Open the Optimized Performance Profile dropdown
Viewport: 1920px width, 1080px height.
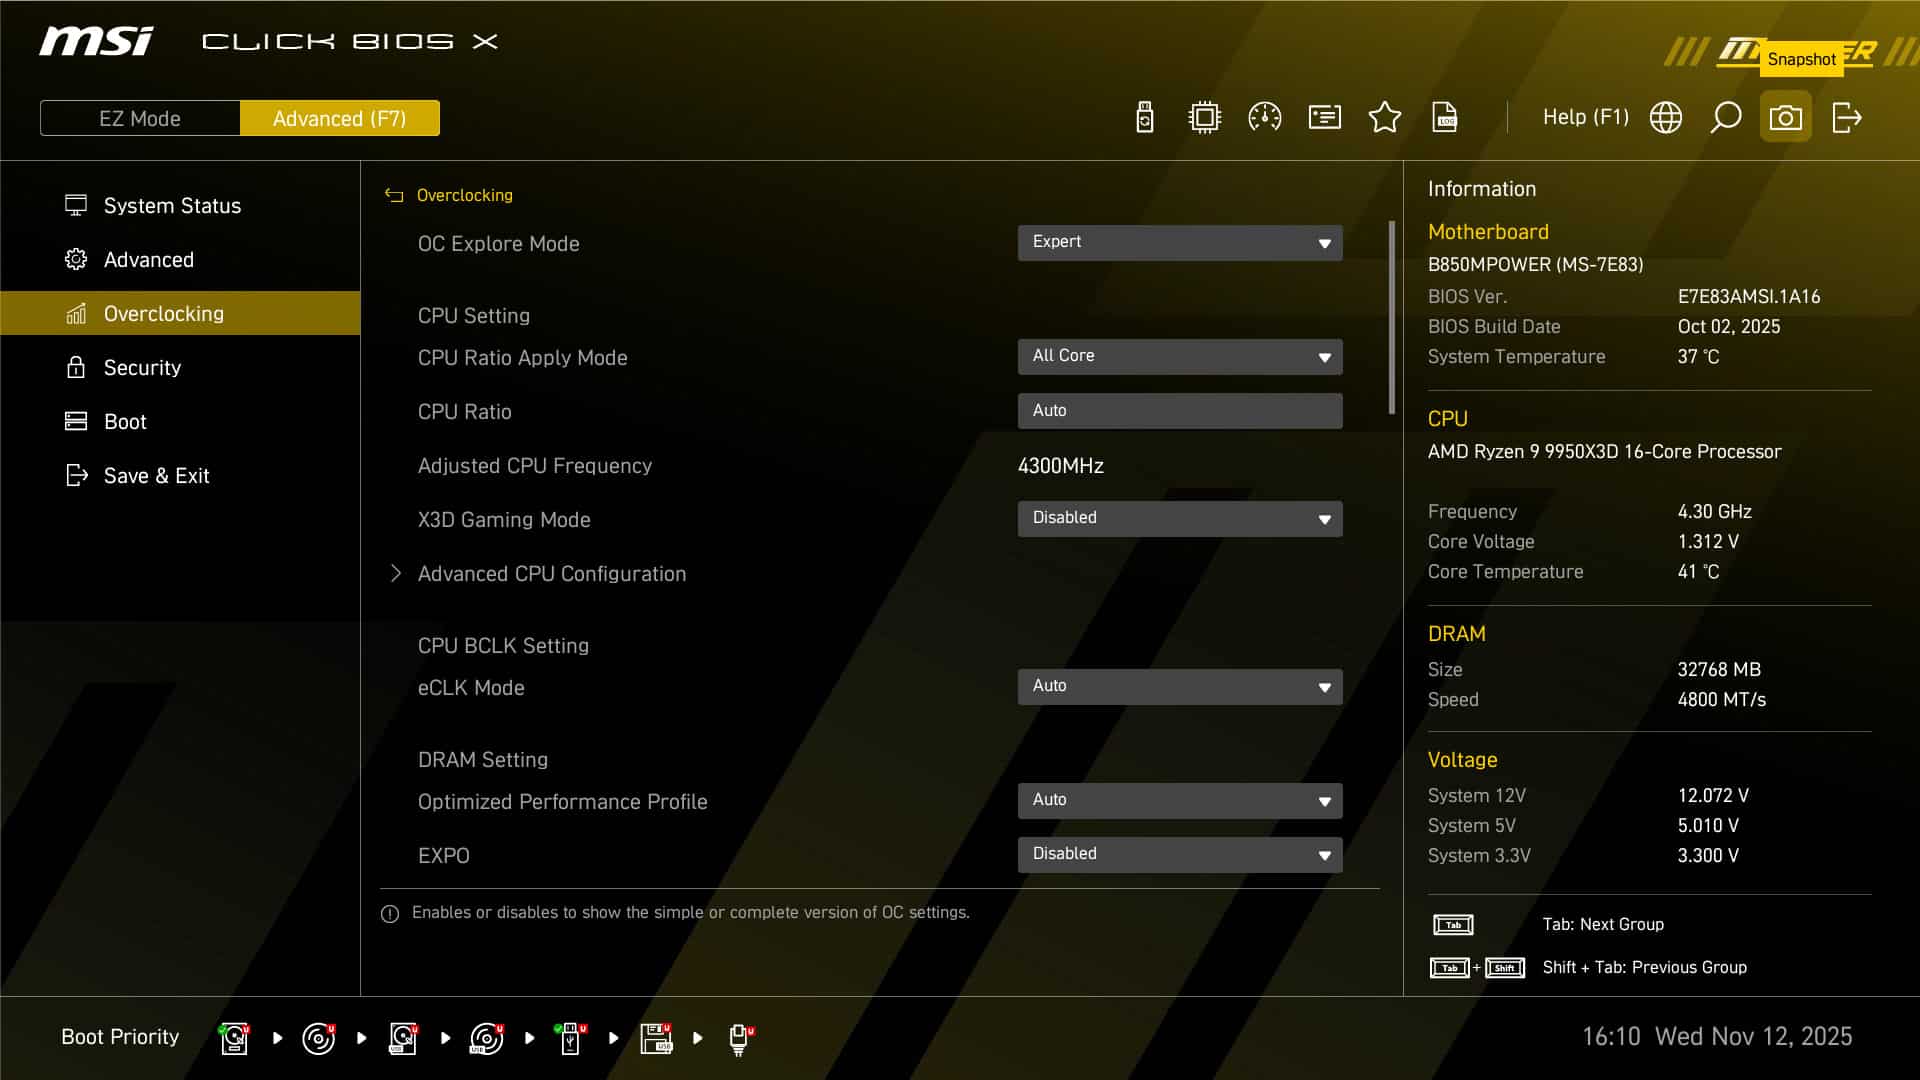pos(1180,801)
